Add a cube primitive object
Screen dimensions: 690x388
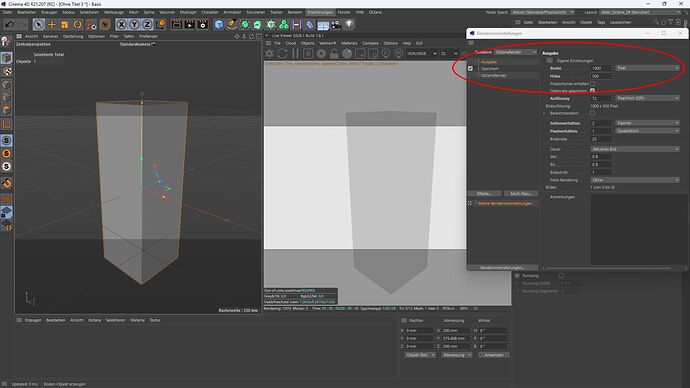(219, 25)
